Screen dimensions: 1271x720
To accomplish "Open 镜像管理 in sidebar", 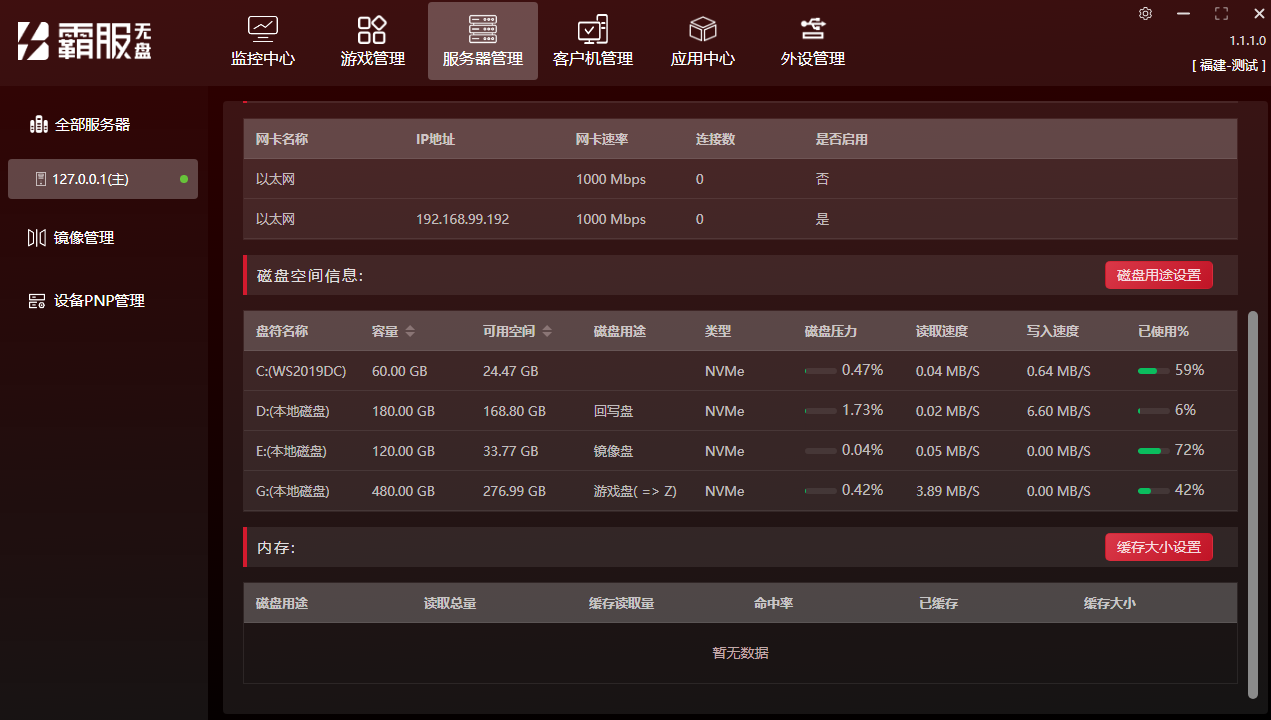I will (84, 238).
